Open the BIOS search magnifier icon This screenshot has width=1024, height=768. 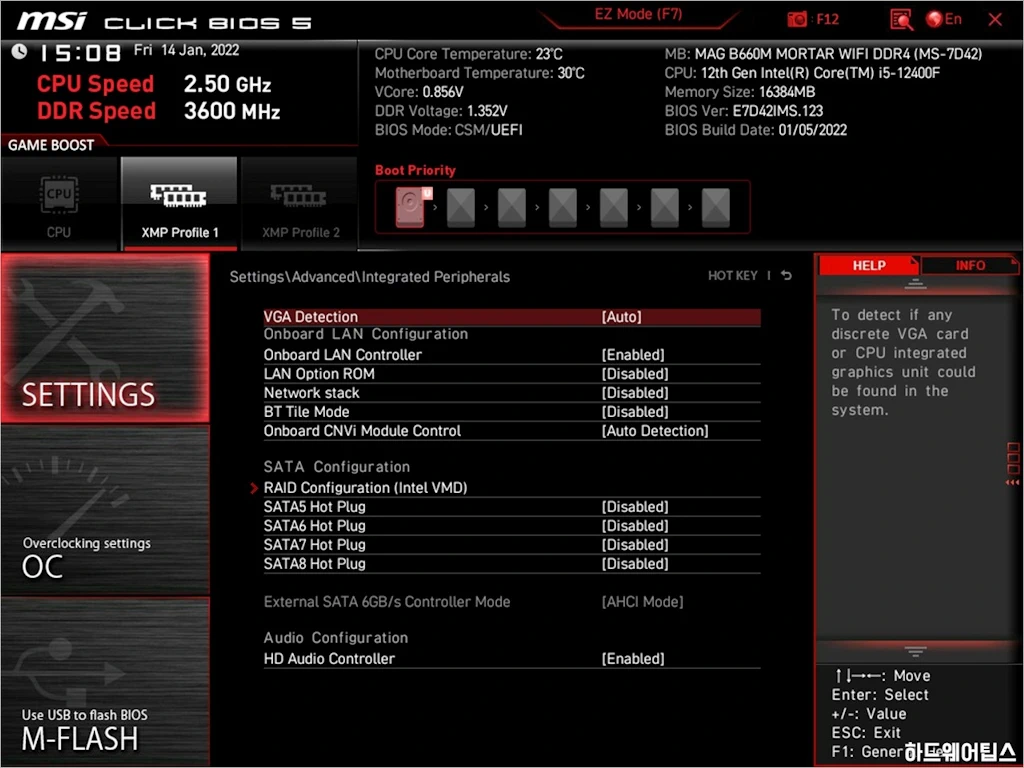(x=901, y=20)
